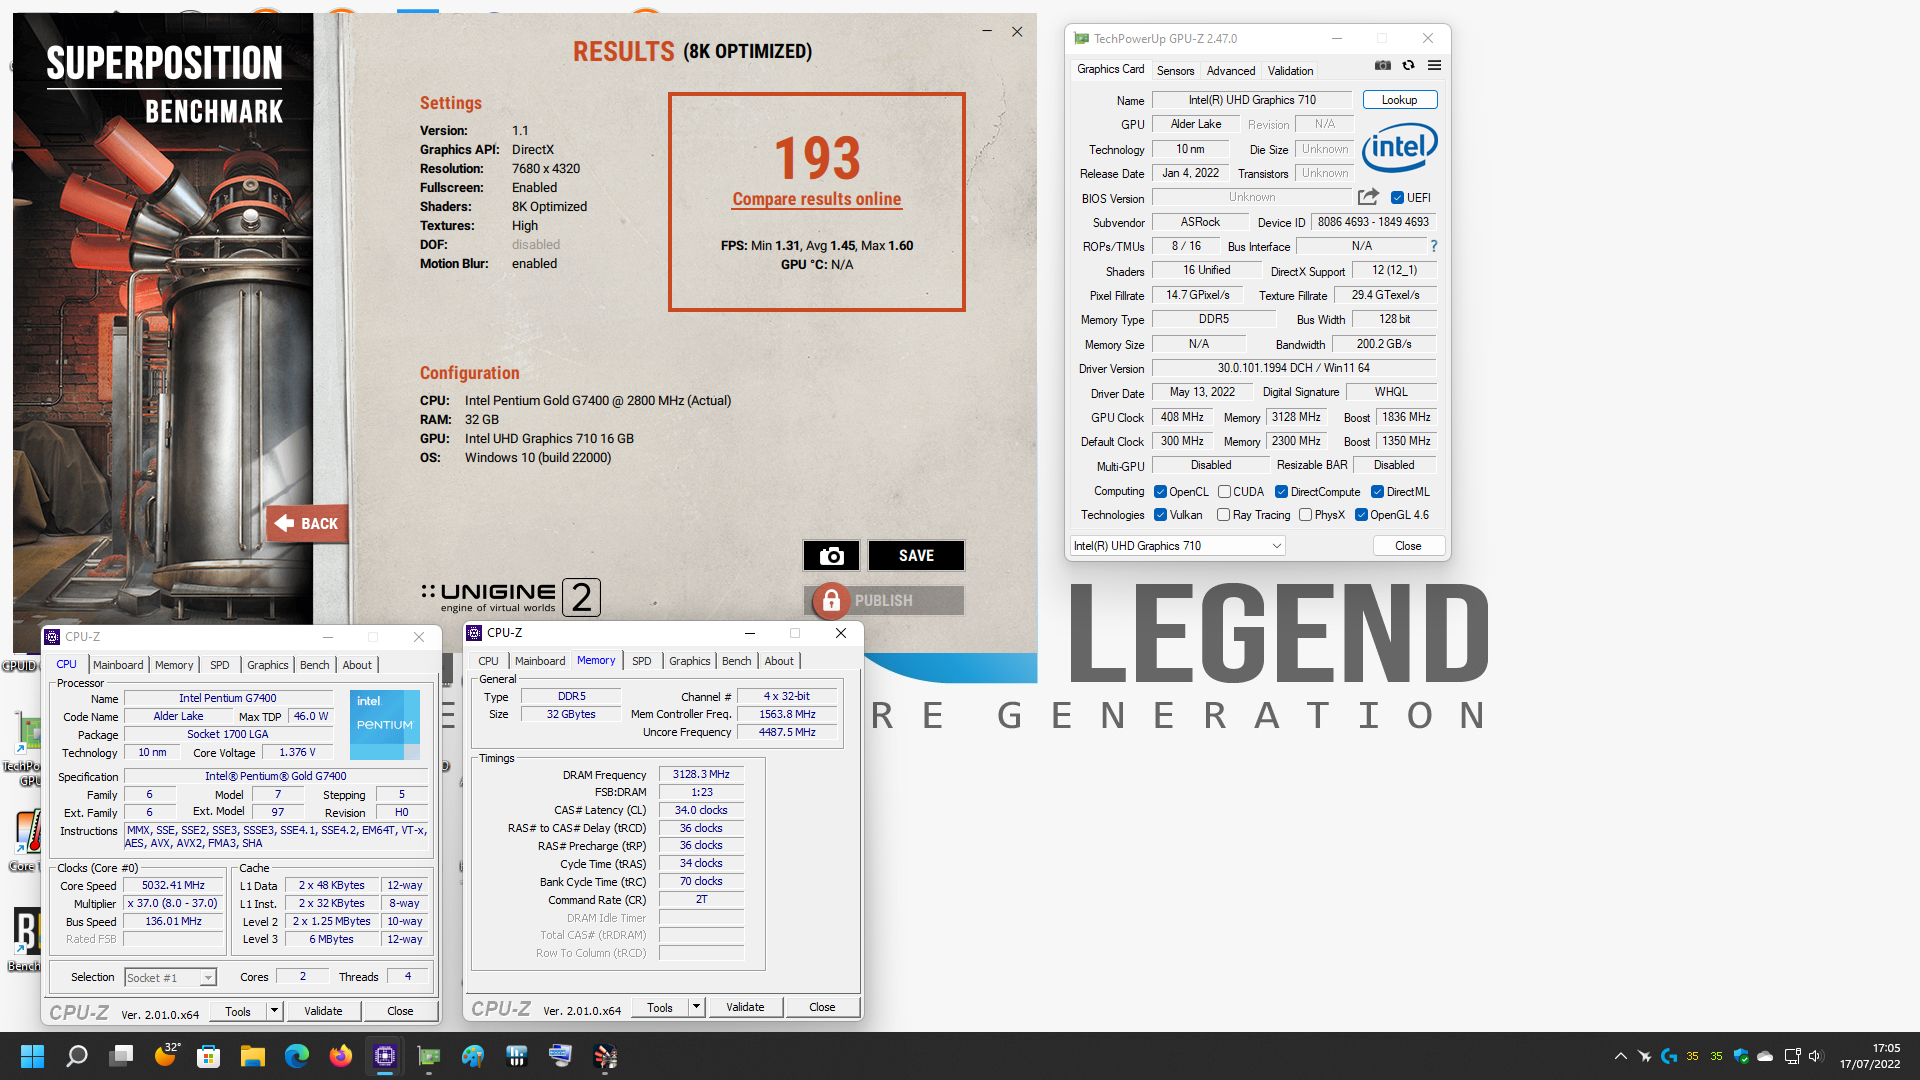The height and width of the screenshot is (1080, 1920).
Task: Open SPD tab in right CPU-Z window
Action: pos(642,661)
